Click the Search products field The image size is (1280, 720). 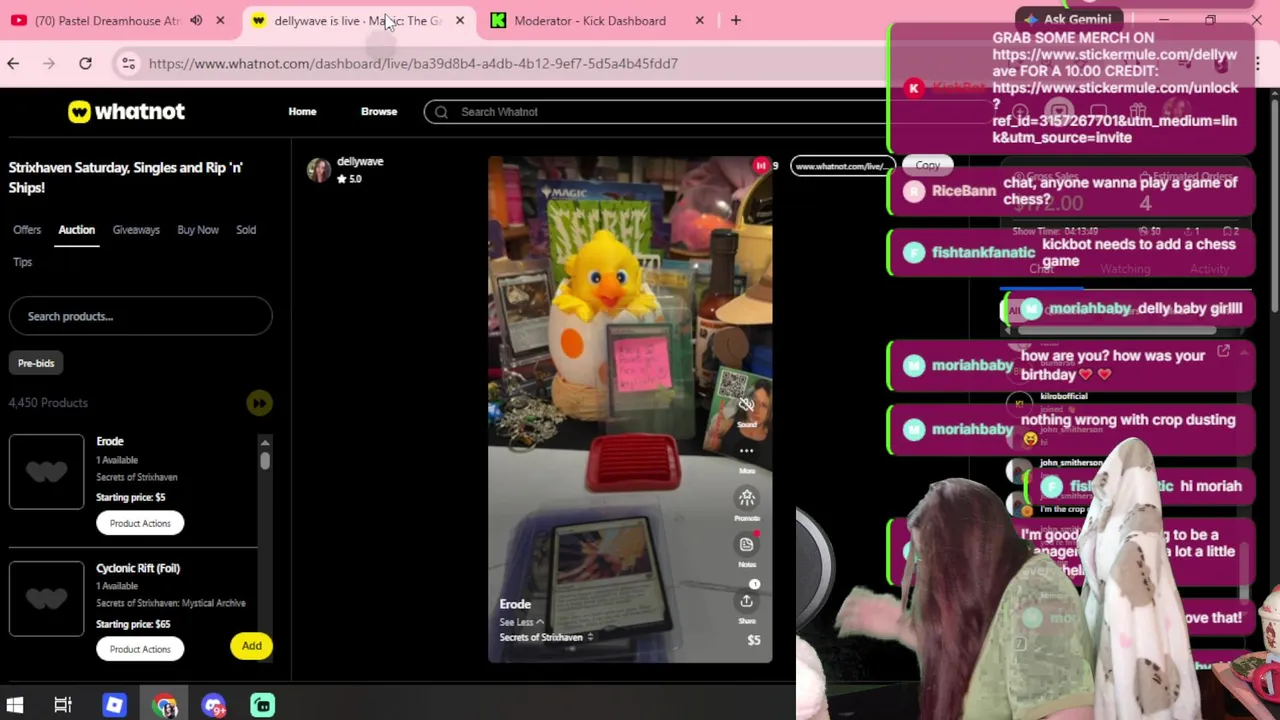140,316
